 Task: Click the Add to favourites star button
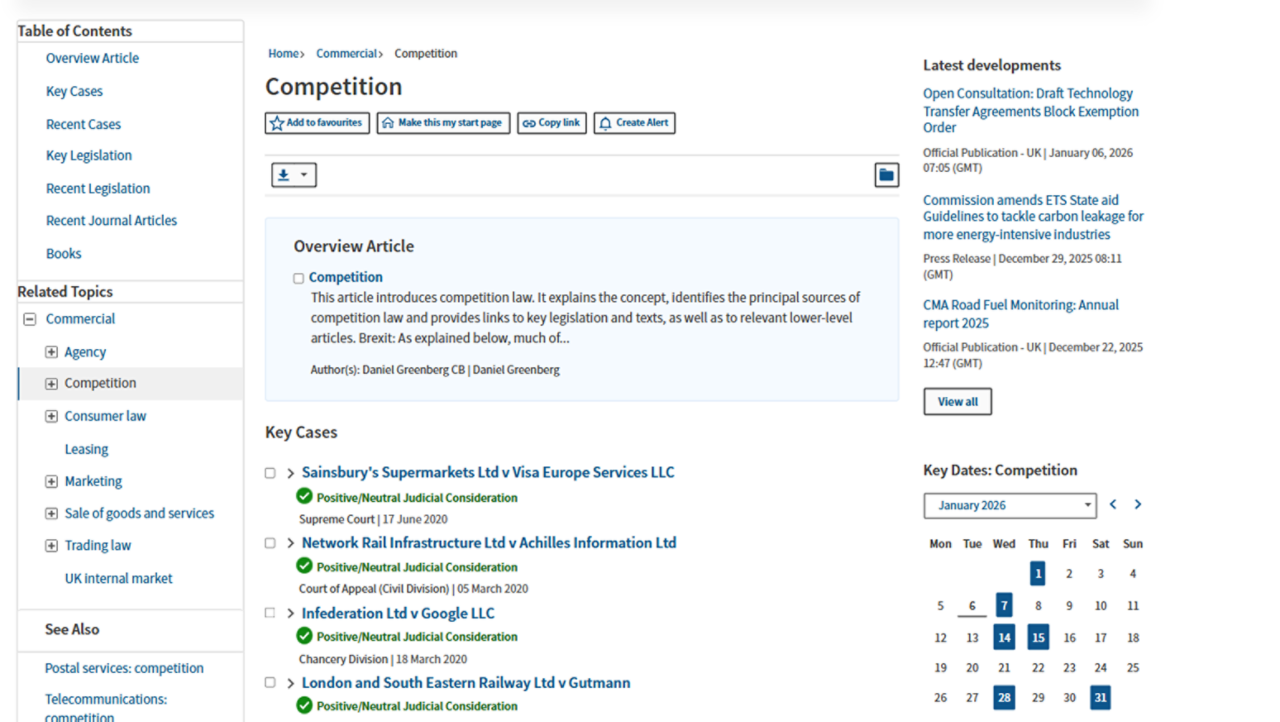(x=317, y=123)
